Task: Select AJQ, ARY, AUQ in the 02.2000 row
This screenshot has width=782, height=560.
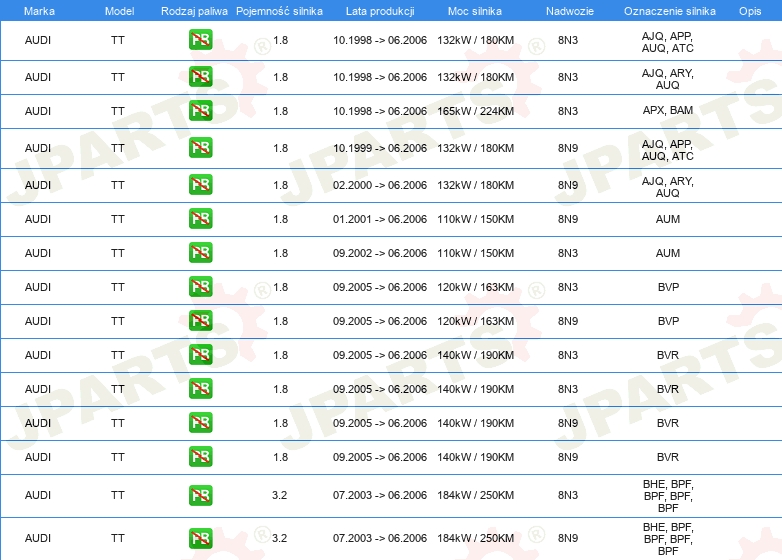Action: click(x=668, y=187)
